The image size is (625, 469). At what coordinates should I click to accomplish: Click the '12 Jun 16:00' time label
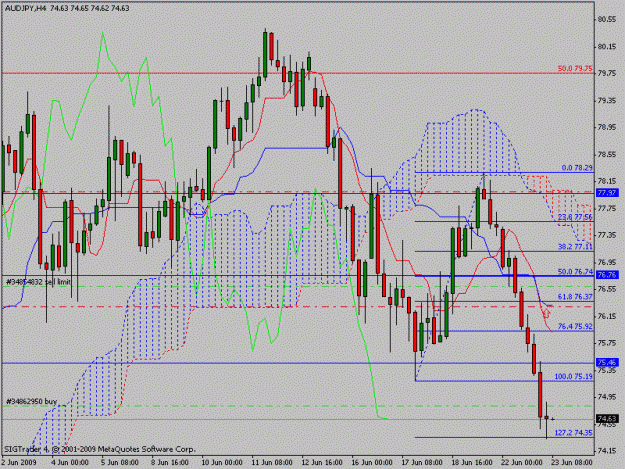click(x=322, y=462)
